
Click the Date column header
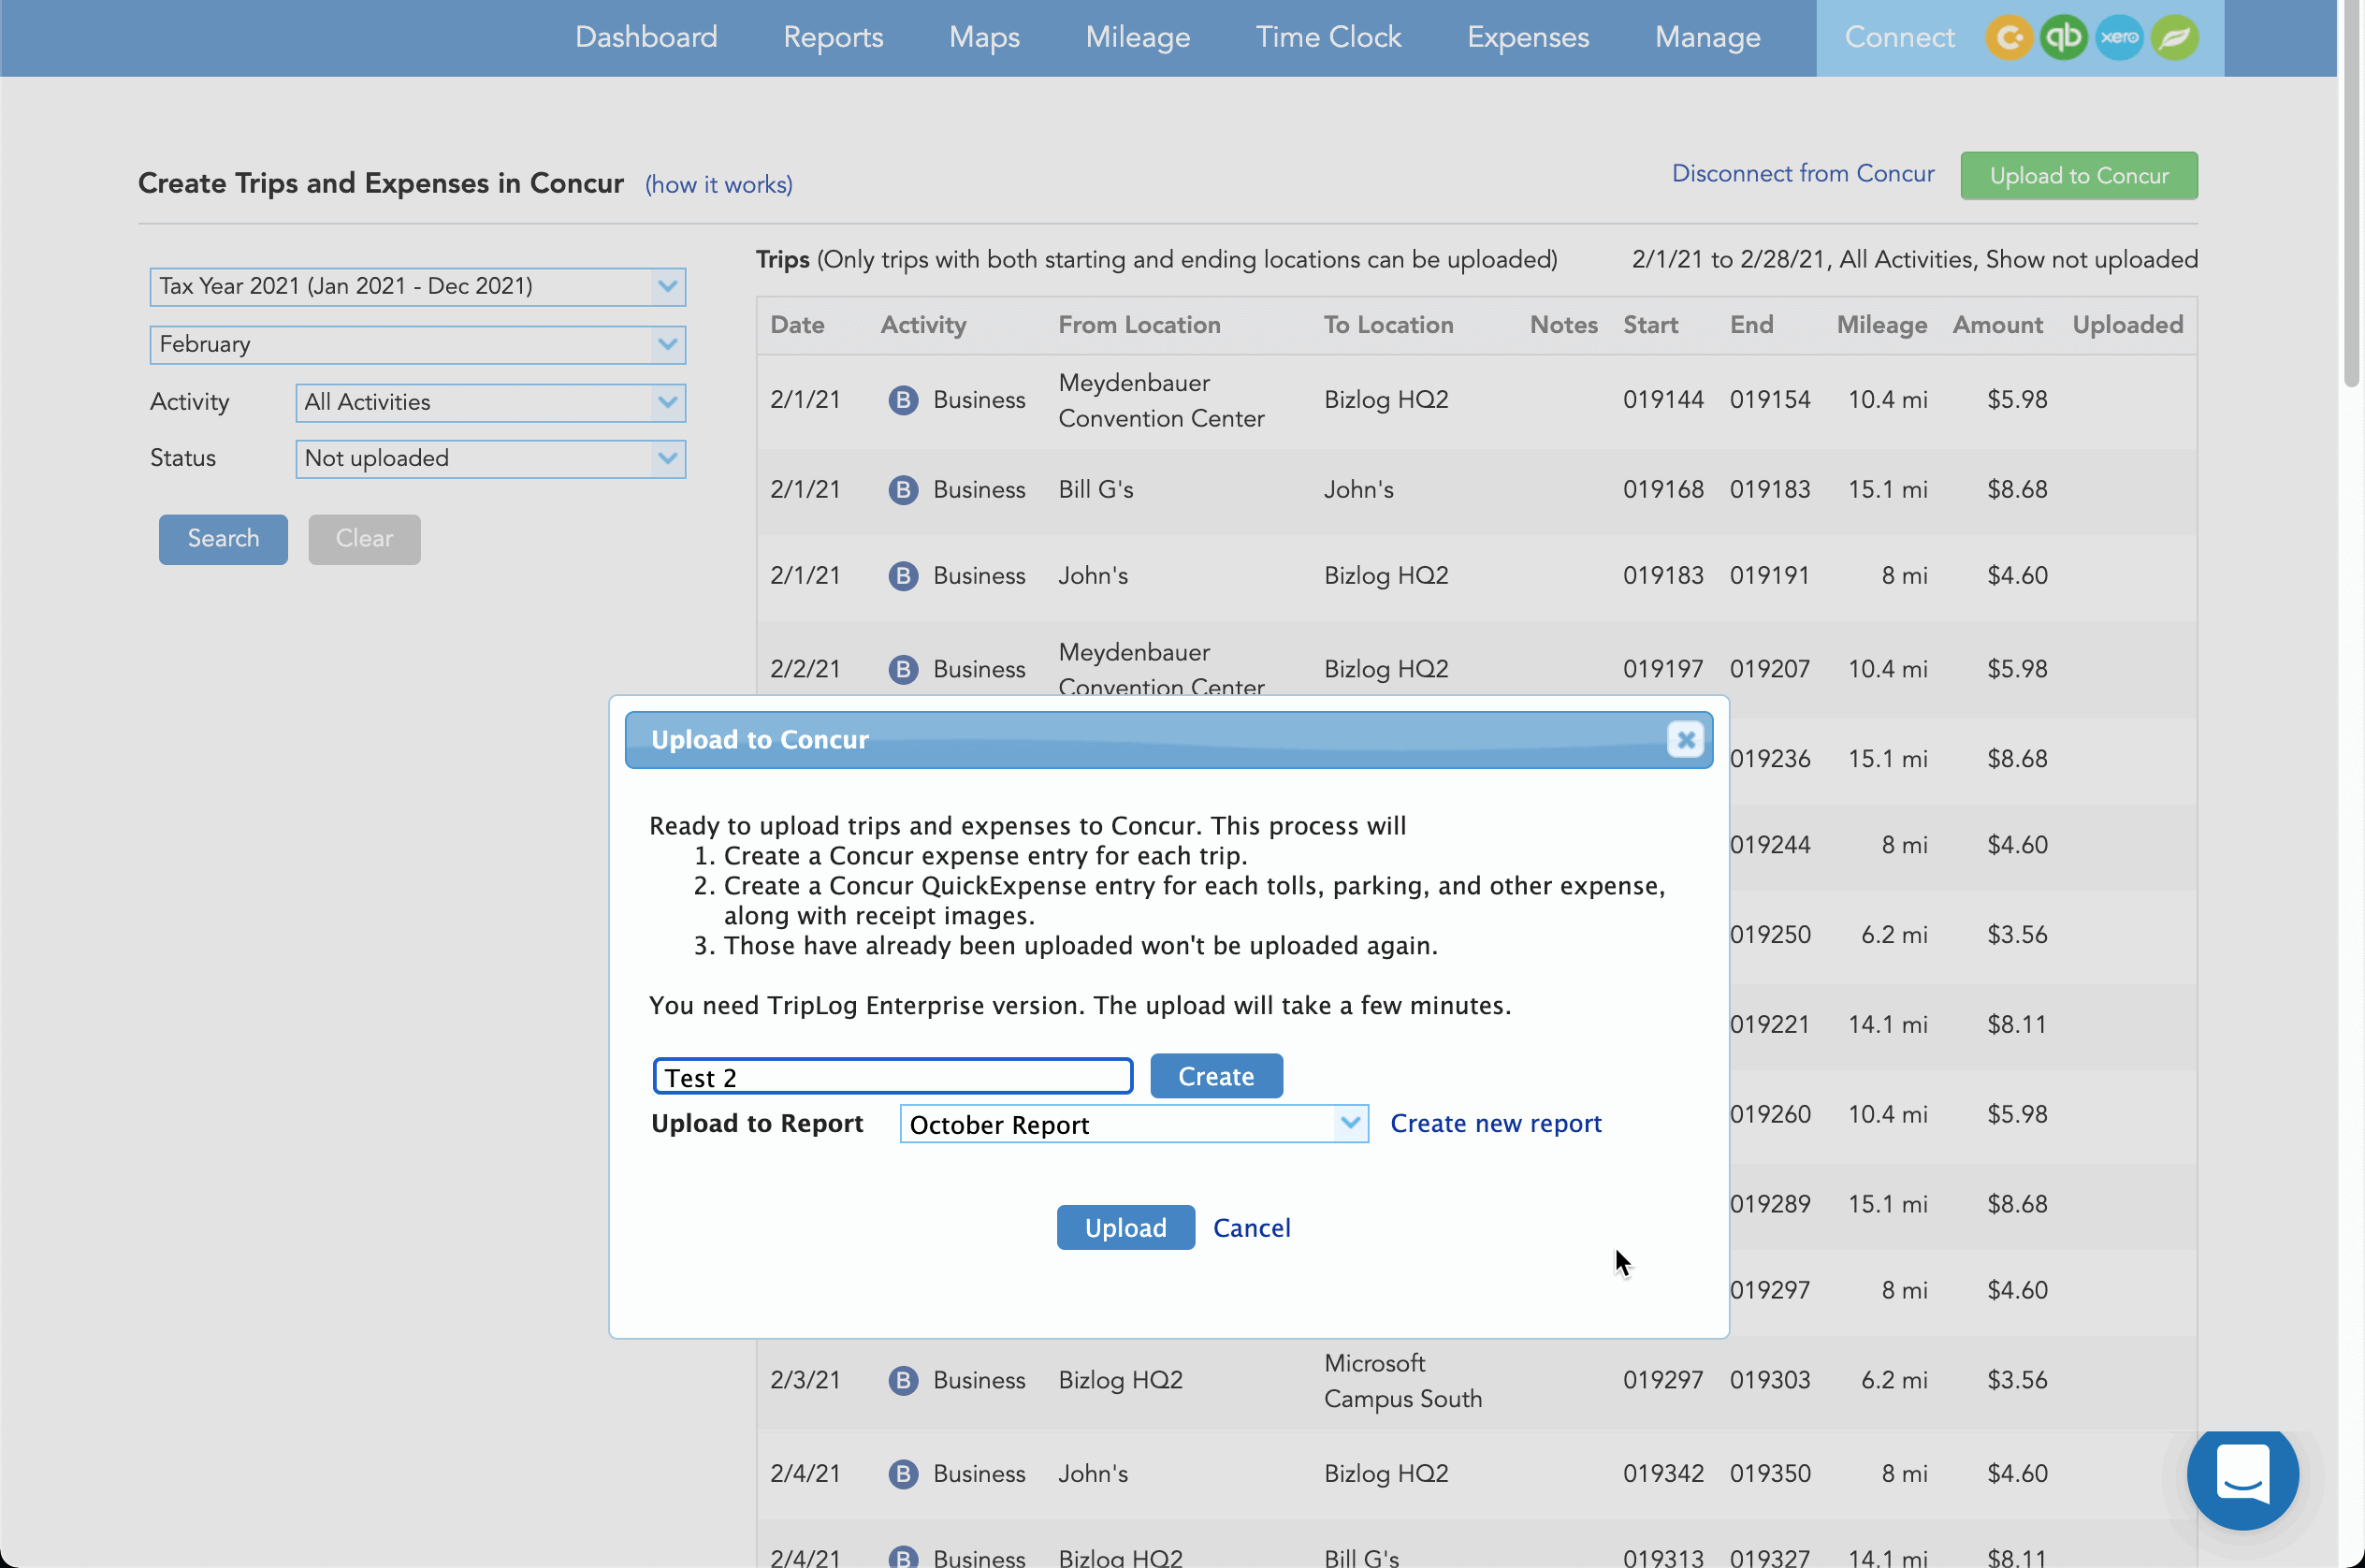(x=797, y=325)
